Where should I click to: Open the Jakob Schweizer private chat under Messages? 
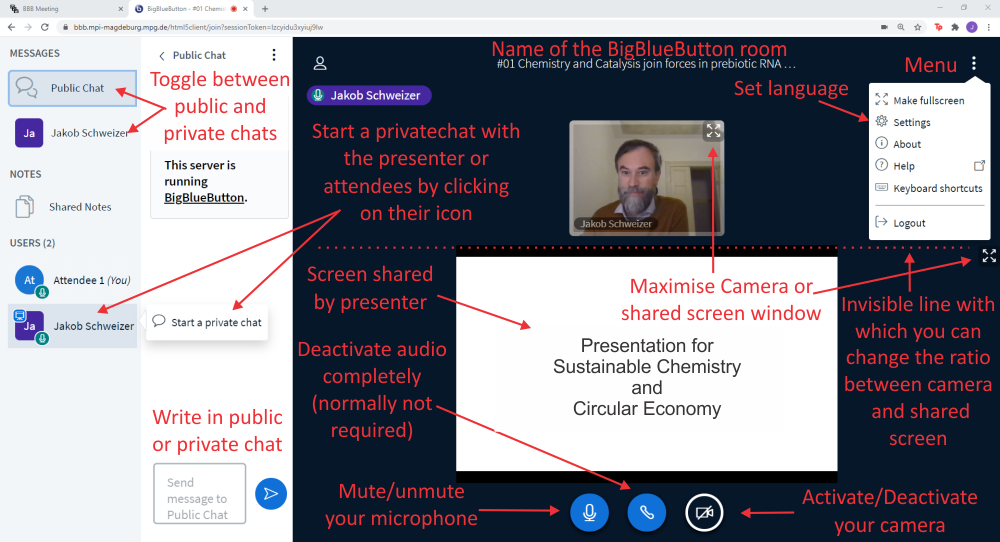point(73,133)
